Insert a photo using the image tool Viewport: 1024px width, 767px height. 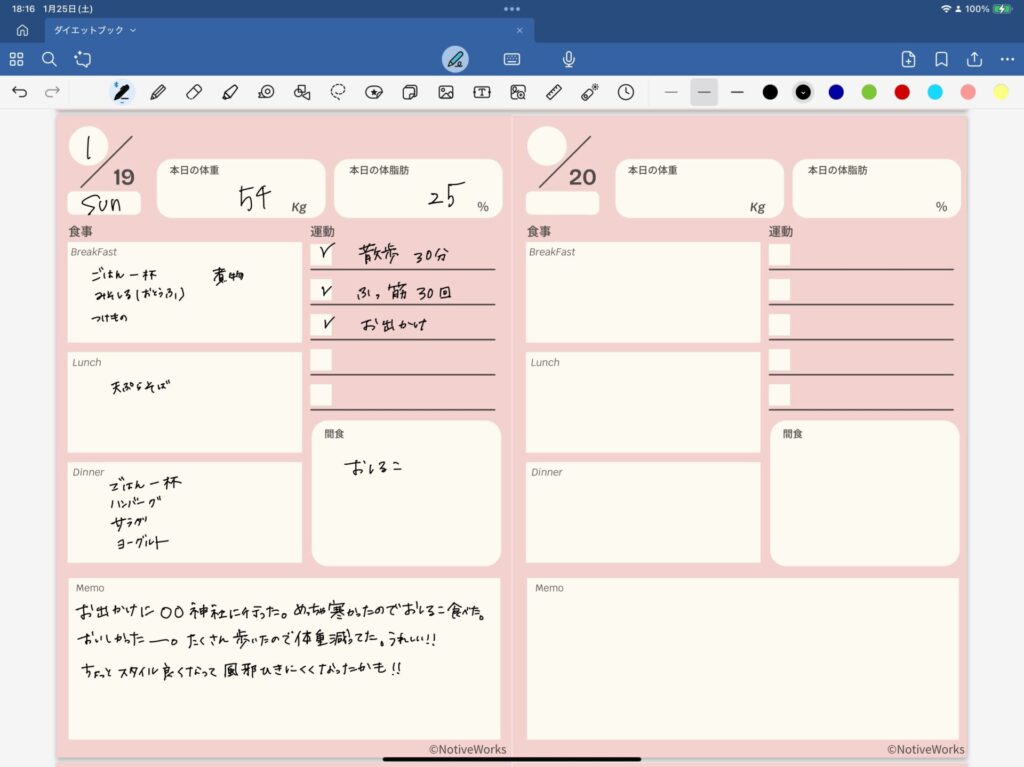pos(445,92)
